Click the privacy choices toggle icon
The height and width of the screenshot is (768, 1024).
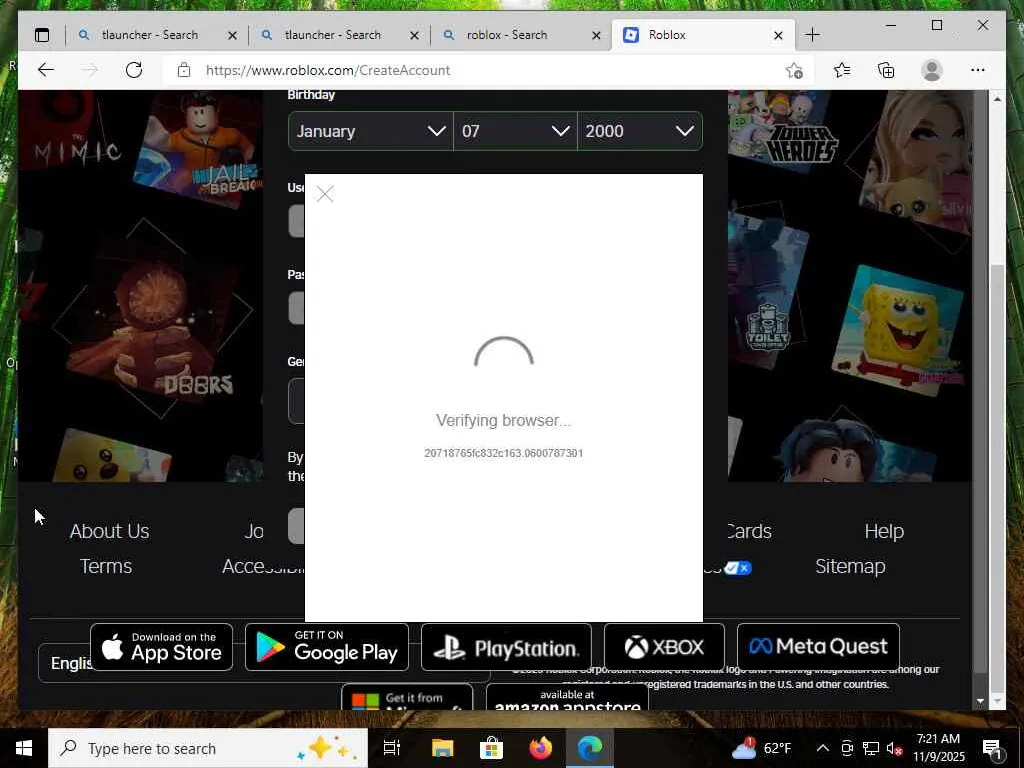738,568
